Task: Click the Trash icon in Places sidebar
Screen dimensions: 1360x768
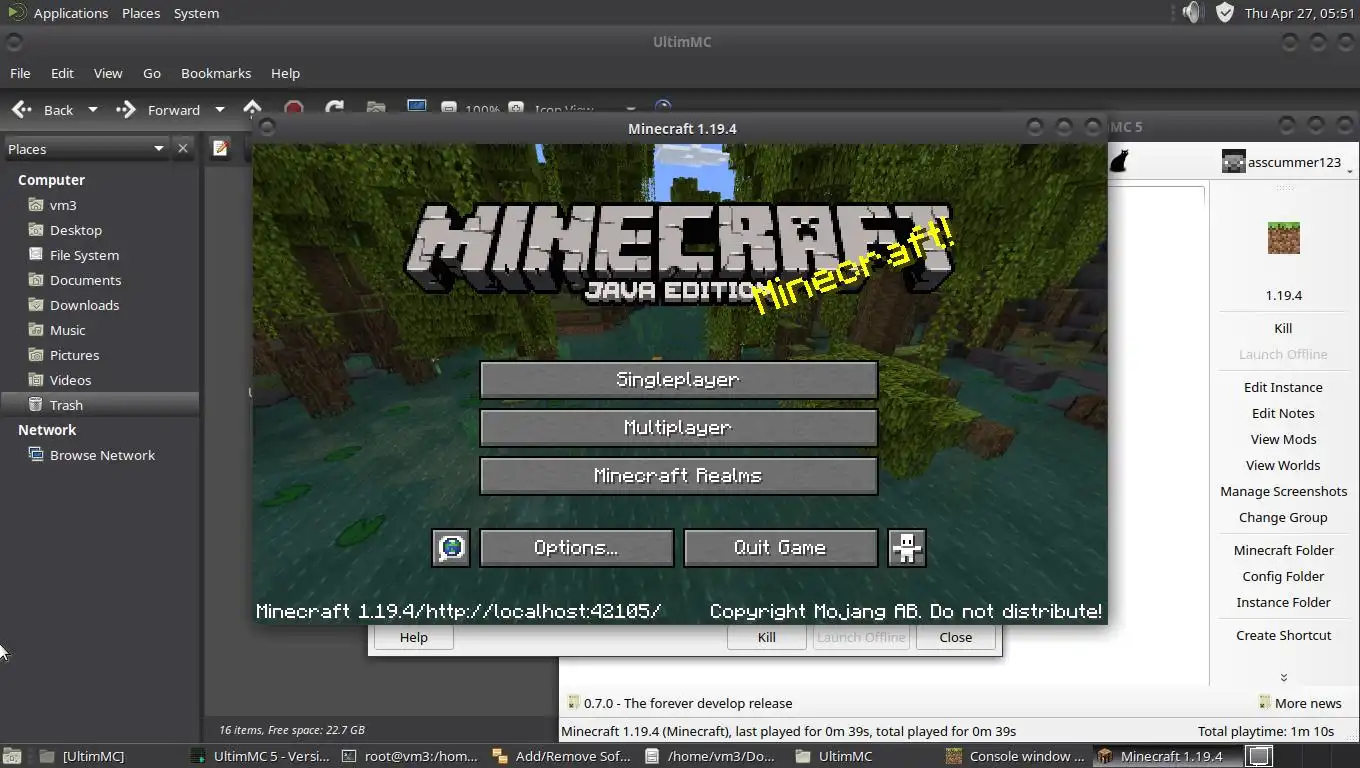Action: [x=36, y=405]
